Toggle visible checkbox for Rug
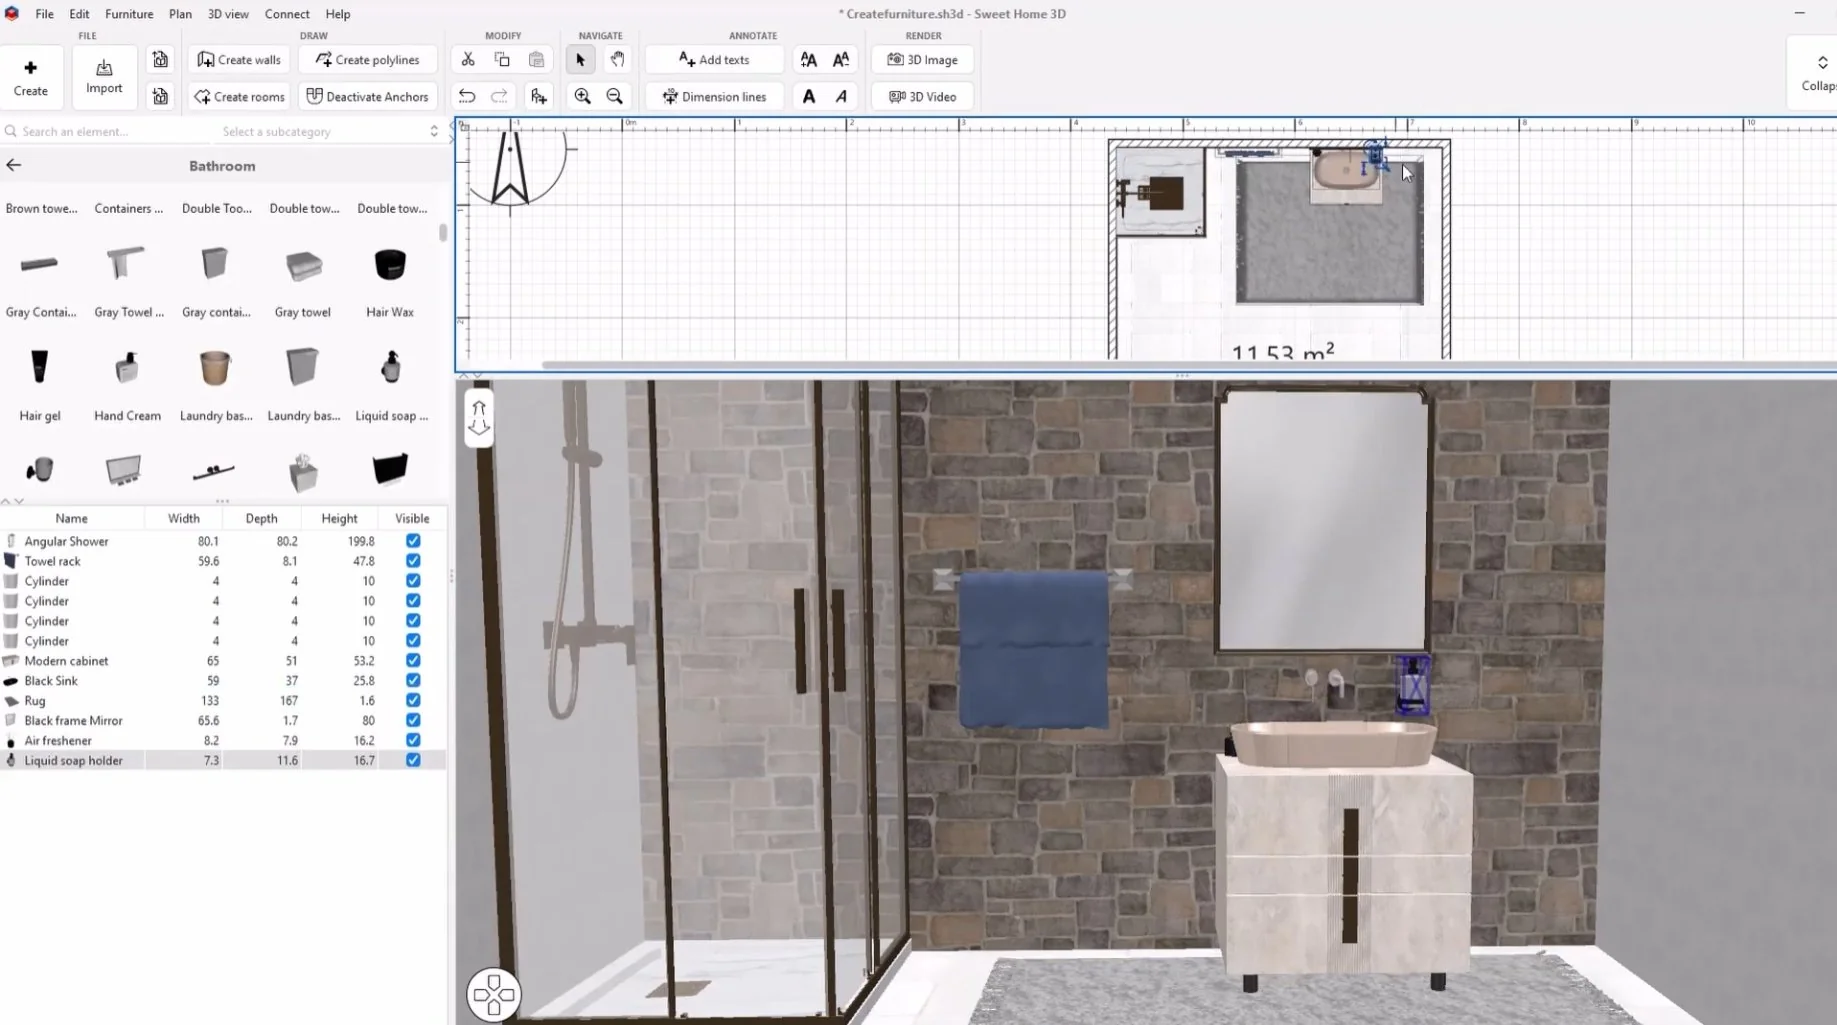1837x1025 pixels. [413, 700]
